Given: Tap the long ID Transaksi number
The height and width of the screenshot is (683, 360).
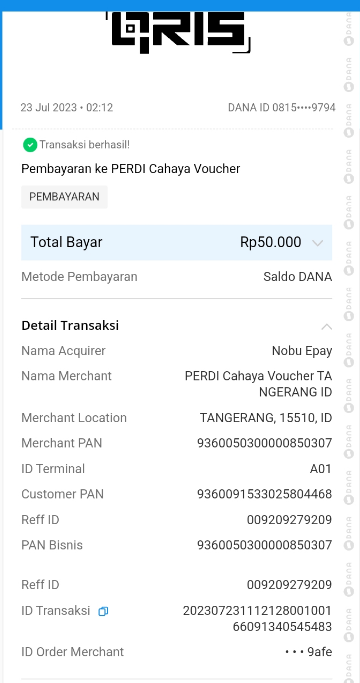Looking at the screenshot, I should coord(257,619).
